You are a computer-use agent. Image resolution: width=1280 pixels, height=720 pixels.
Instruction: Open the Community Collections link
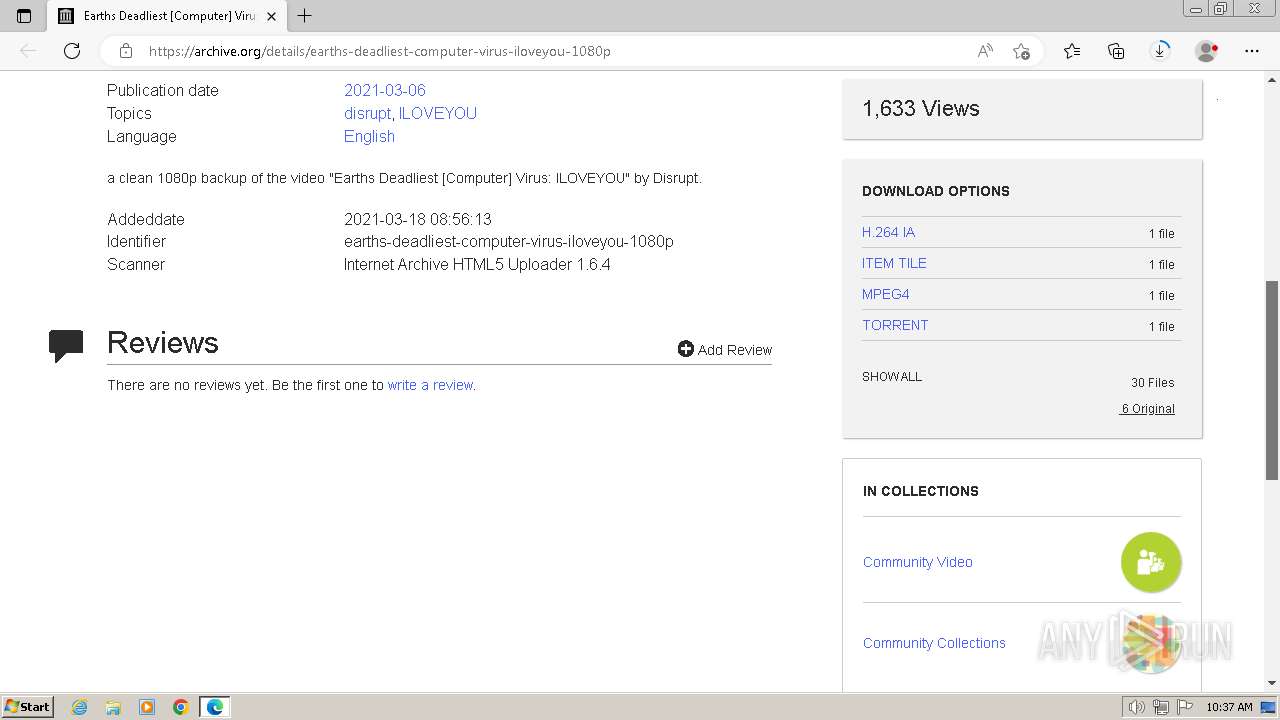(x=934, y=643)
